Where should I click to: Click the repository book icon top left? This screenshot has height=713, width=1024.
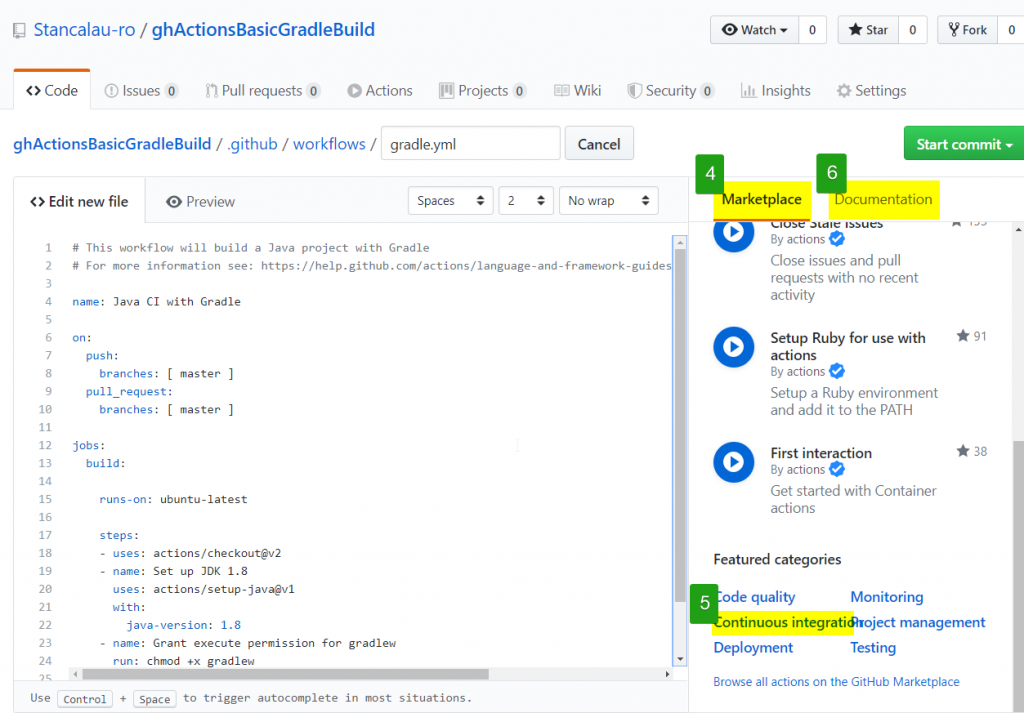18,29
